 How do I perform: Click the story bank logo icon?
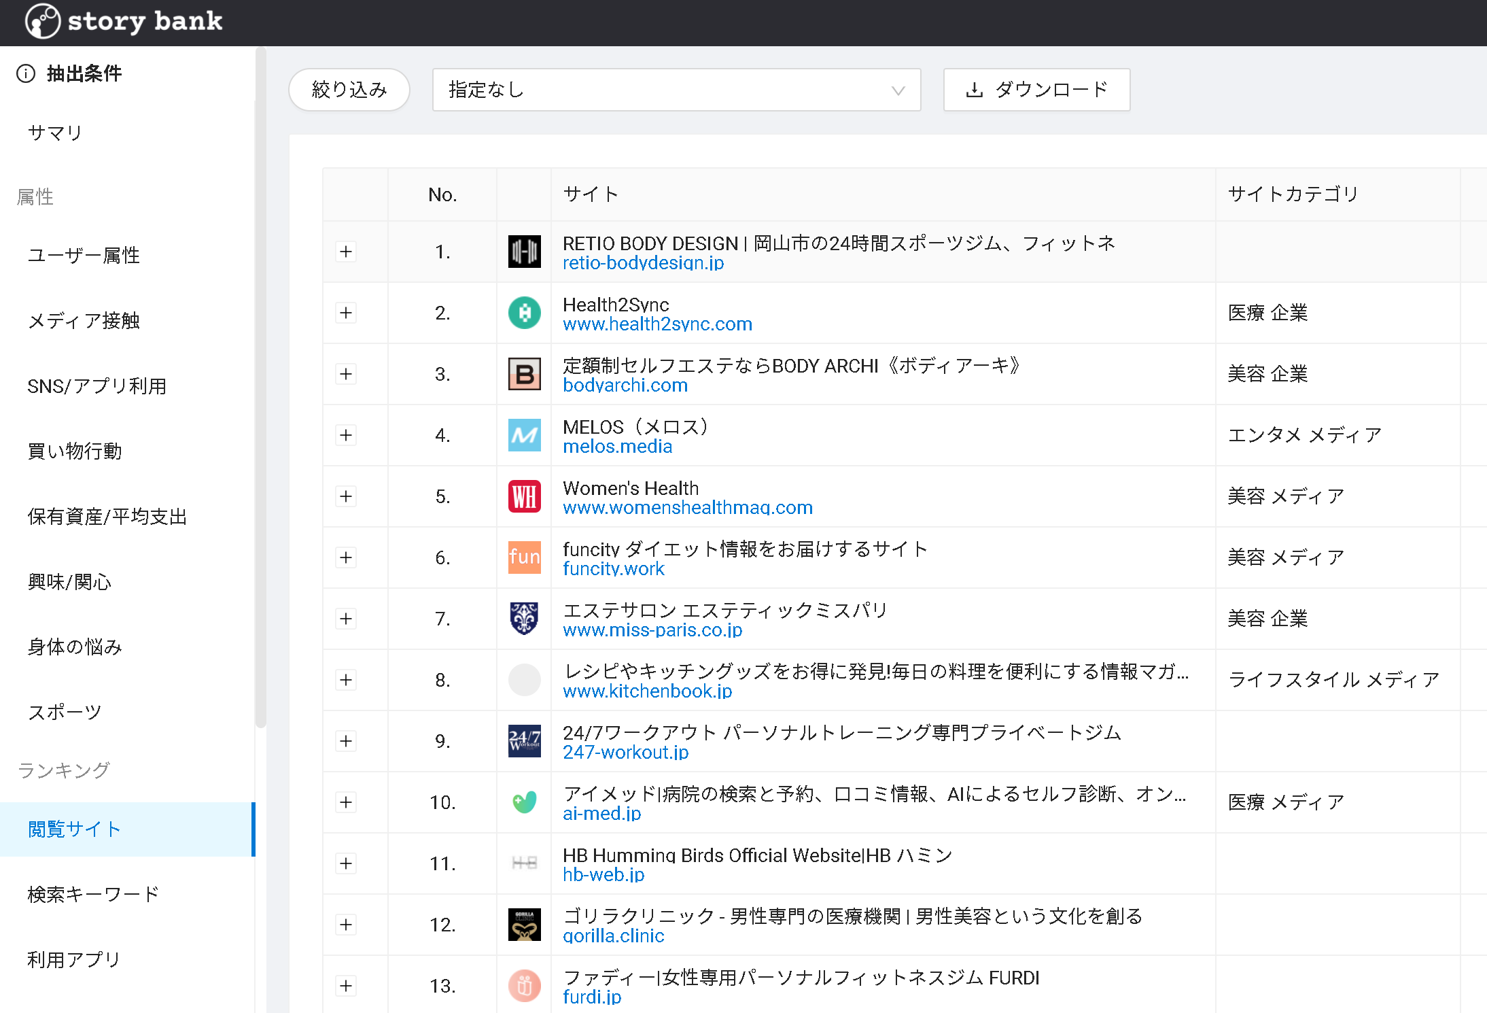coord(42,21)
